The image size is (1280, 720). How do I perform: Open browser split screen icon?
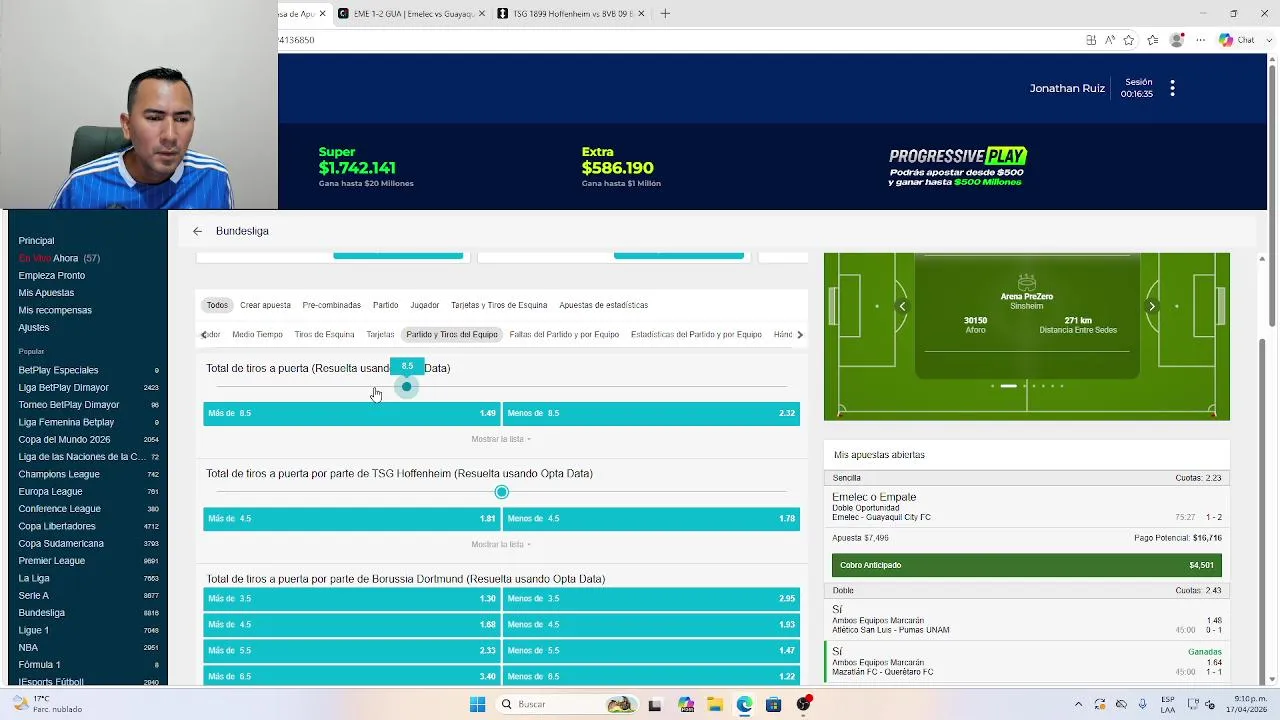click(1091, 40)
